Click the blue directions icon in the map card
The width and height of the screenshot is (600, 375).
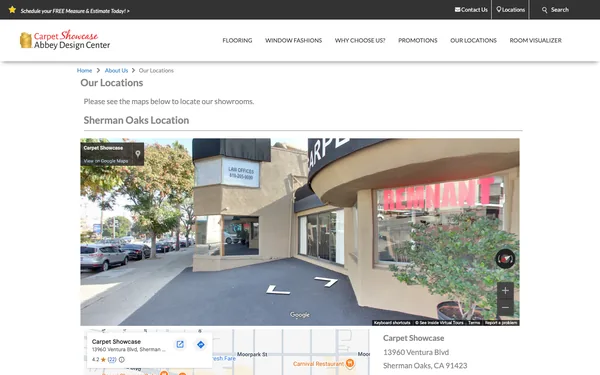tap(201, 344)
